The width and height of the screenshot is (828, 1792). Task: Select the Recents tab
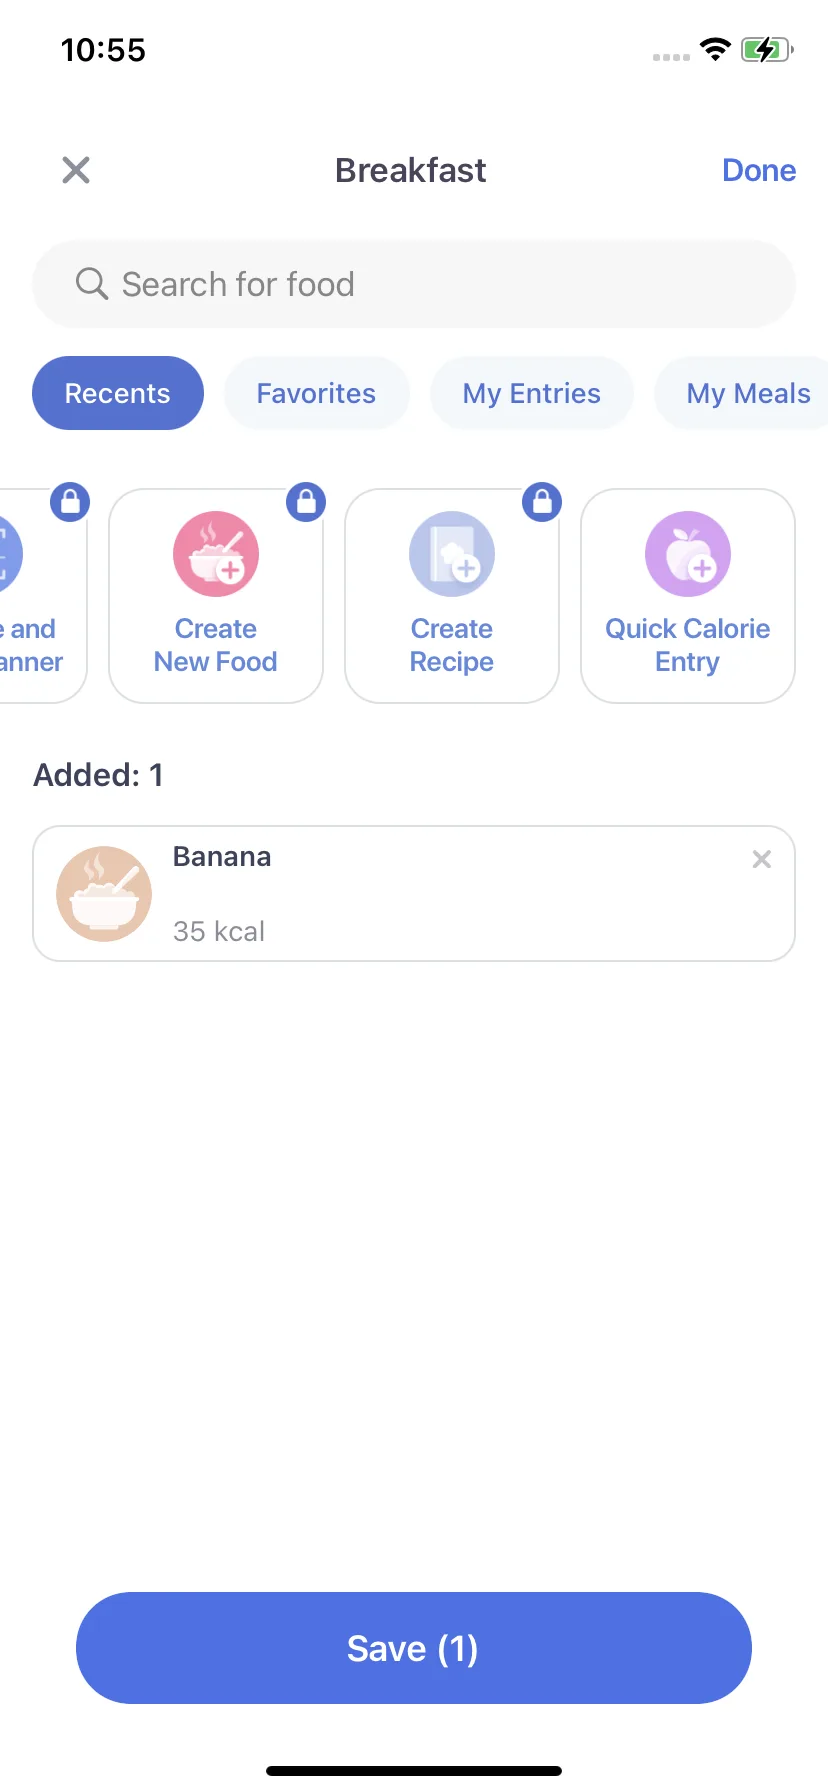click(x=118, y=393)
